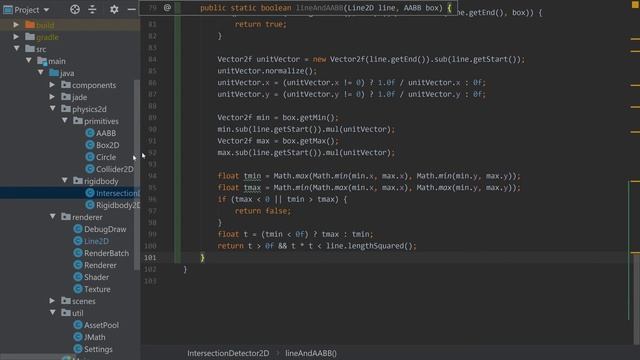Select the IntersectionDetector2D class in tree
Image resolution: width=640 pixels, height=360 pixels.
[x=118, y=193]
